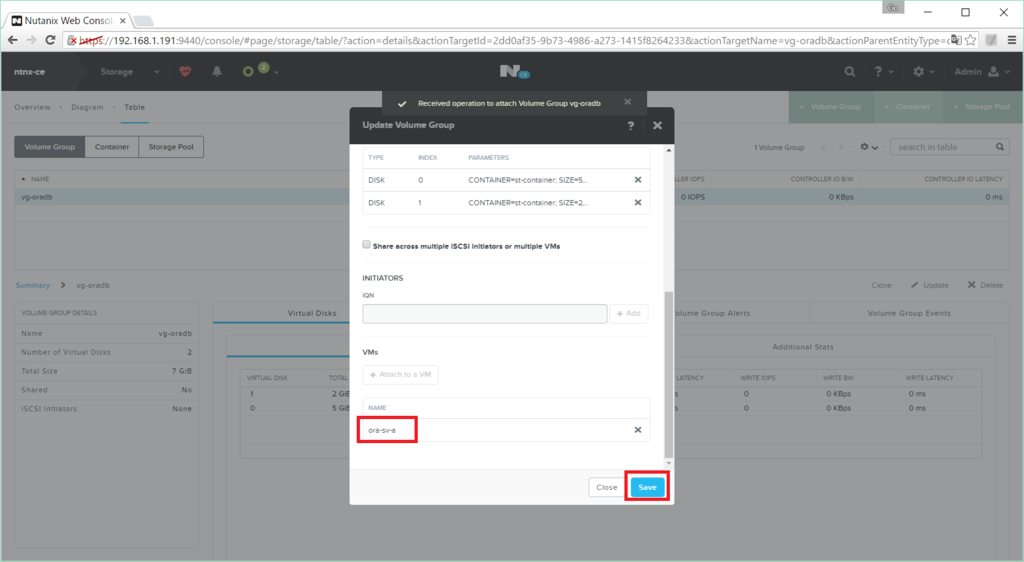The height and width of the screenshot is (562, 1024).
Task: Select the vg-oradb table row
Action: pyautogui.click(x=511, y=196)
